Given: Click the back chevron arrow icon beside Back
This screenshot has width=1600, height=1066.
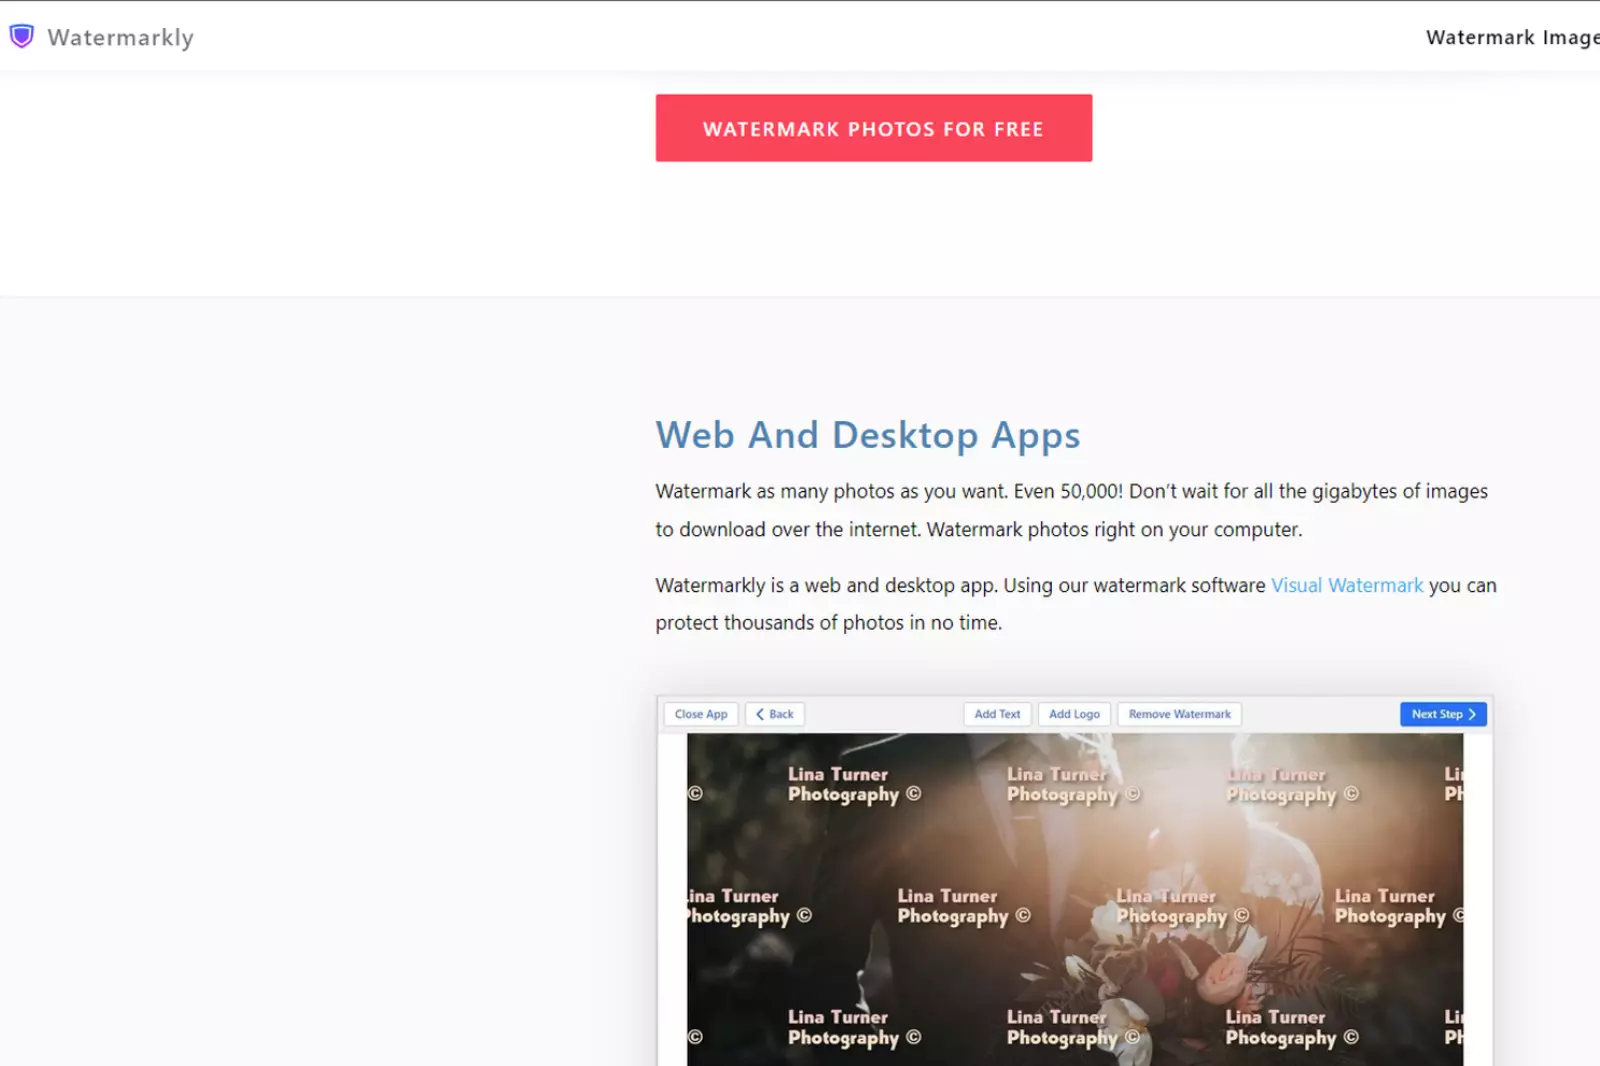Looking at the screenshot, I should tap(760, 713).
